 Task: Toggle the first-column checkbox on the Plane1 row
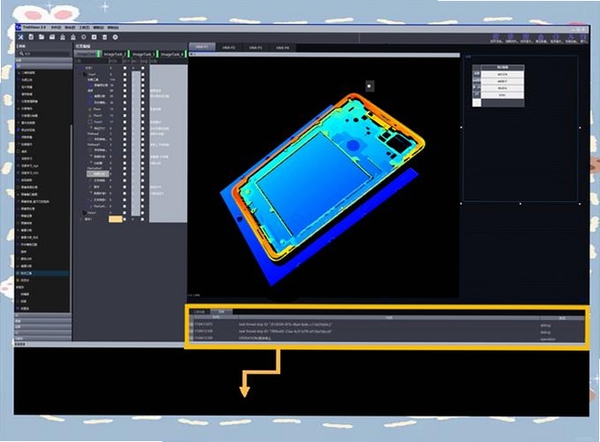[x=125, y=115]
